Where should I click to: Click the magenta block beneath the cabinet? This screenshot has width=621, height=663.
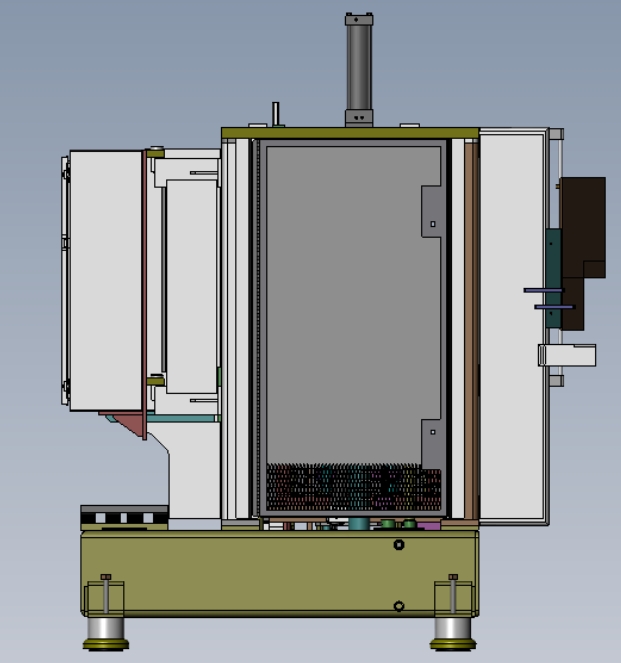tap(428, 526)
